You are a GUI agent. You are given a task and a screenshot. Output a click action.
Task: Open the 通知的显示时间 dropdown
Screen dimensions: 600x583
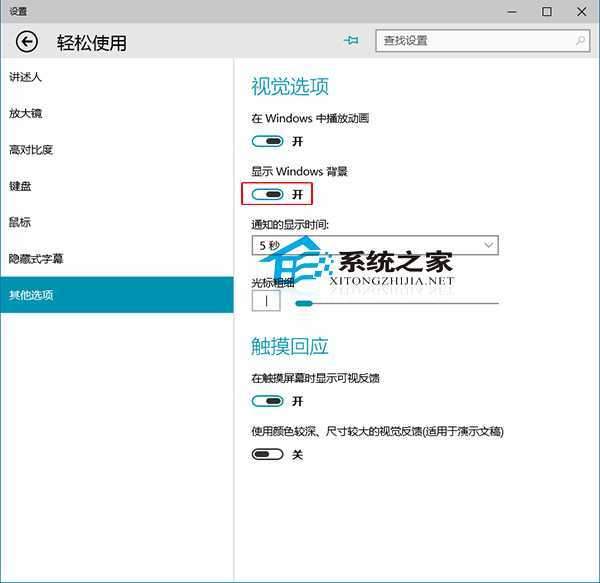click(x=375, y=245)
